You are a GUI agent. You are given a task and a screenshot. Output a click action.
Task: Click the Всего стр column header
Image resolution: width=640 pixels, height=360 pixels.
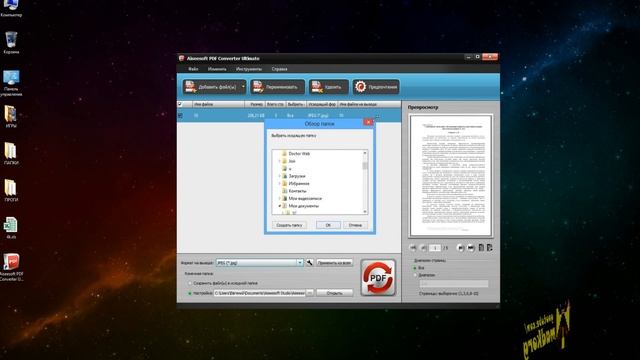coord(276,104)
